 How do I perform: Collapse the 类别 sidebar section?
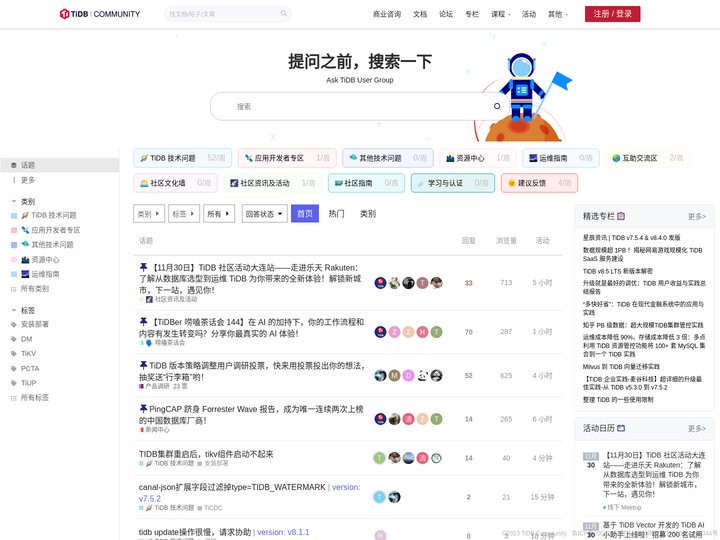23,201
